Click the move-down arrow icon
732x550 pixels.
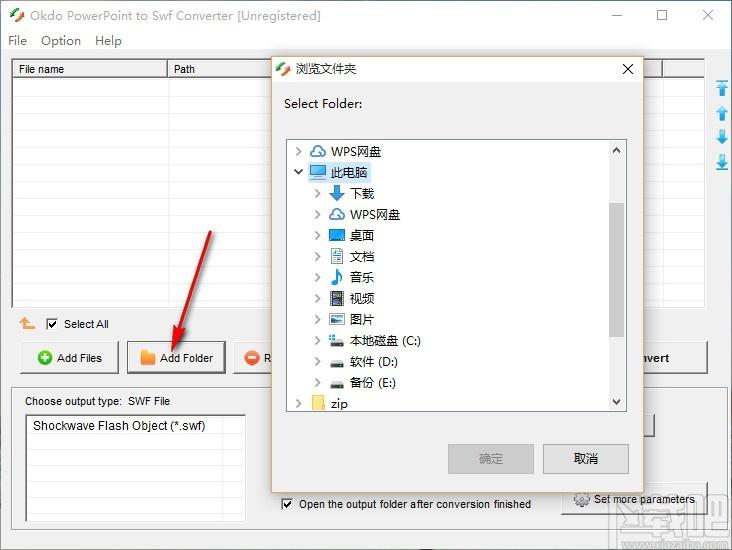722,137
